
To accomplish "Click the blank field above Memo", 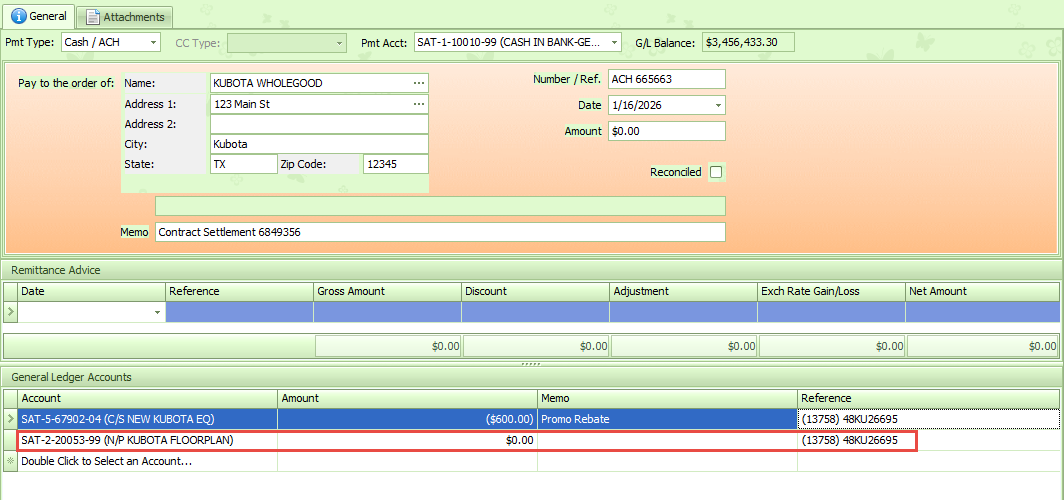I will 440,206.
